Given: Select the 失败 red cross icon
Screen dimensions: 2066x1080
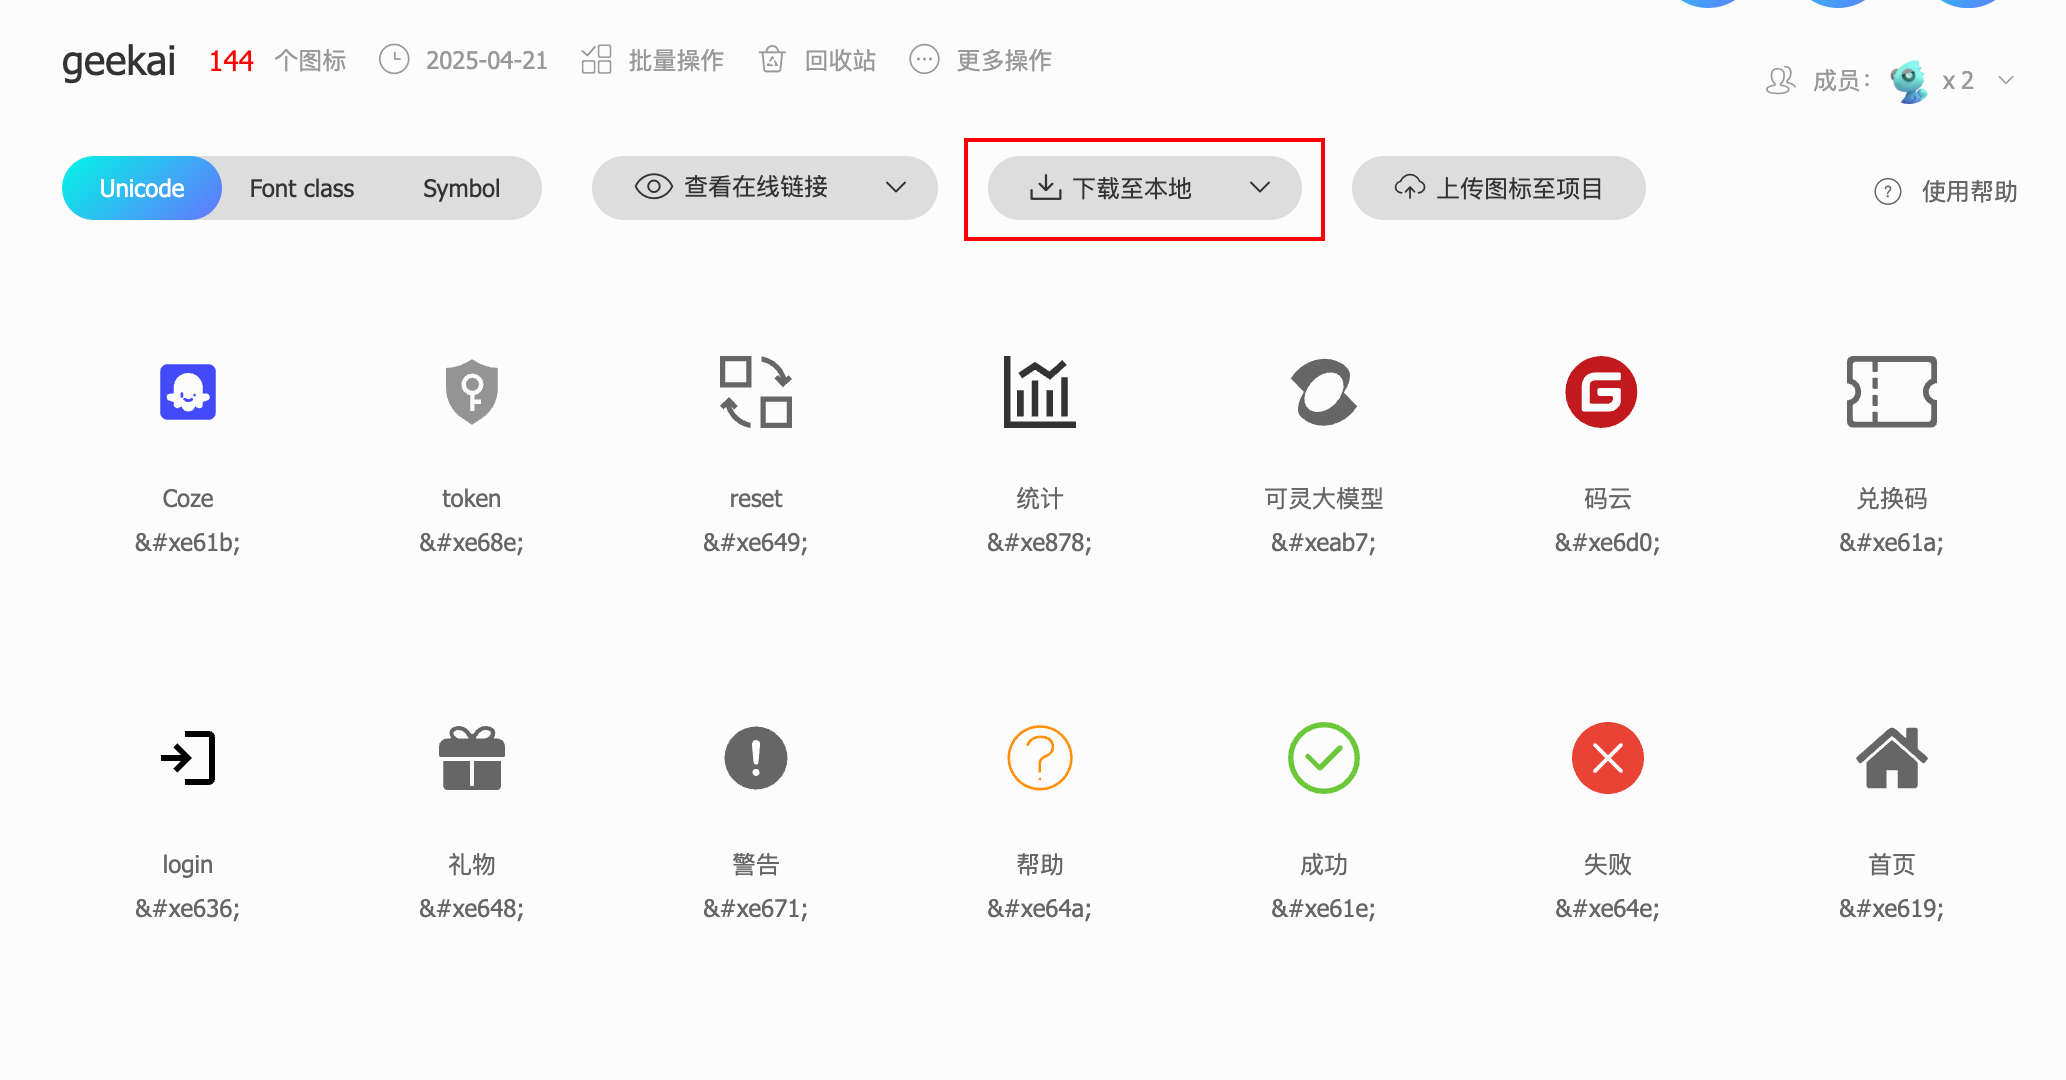Looking at the screenshot, I should (x=1607, y=758).
